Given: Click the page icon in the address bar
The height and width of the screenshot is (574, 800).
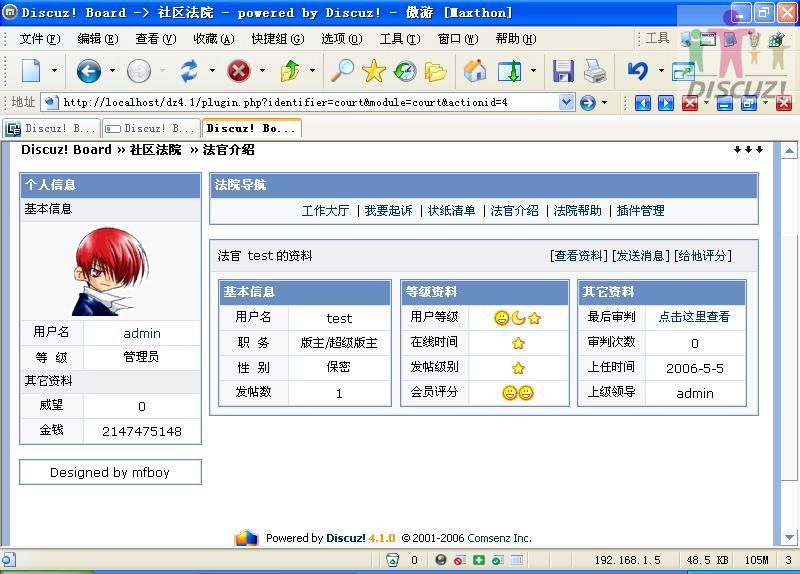Looking at the screenshot, I should [x=52, y=102].
